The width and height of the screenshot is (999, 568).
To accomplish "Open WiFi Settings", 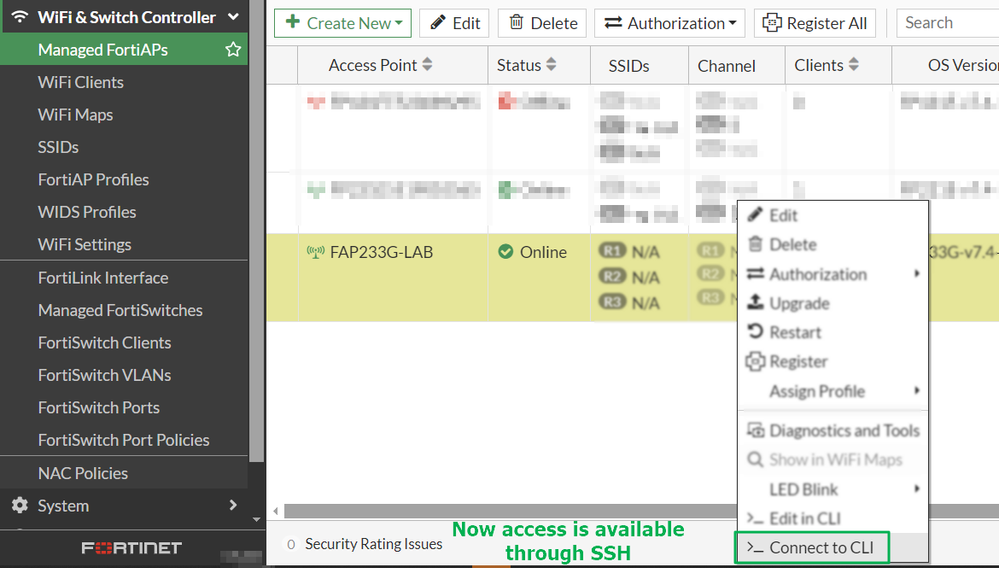I will [84, 245].
